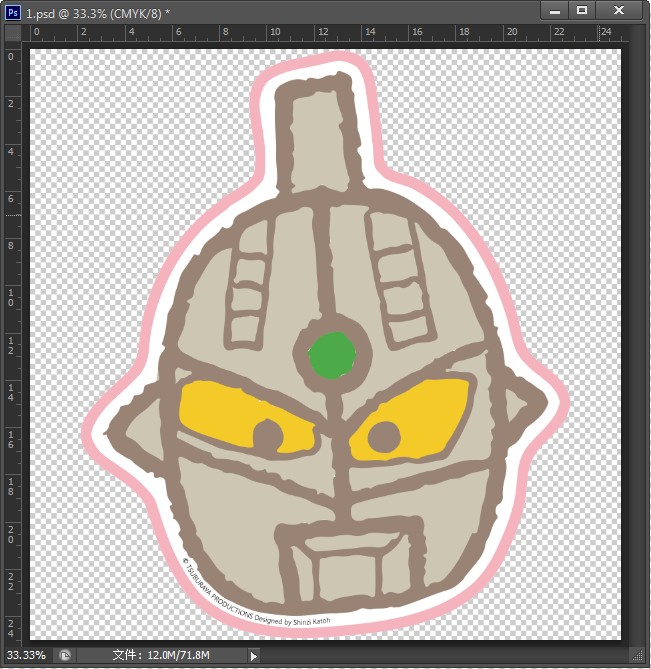The image size is (651, 669).
Task: Sample the green circle on the forehead
Action: (x=331, y=353)
